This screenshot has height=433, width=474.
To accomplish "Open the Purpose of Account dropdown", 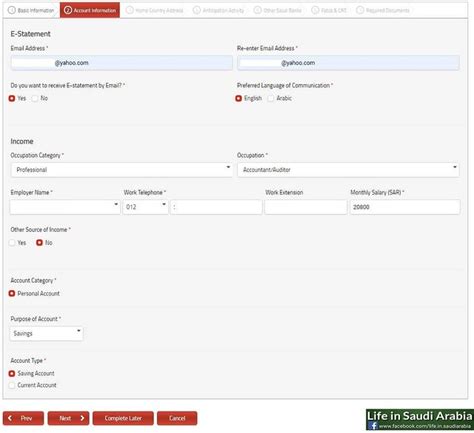I will pyautogui.click(x=46, y=333).
